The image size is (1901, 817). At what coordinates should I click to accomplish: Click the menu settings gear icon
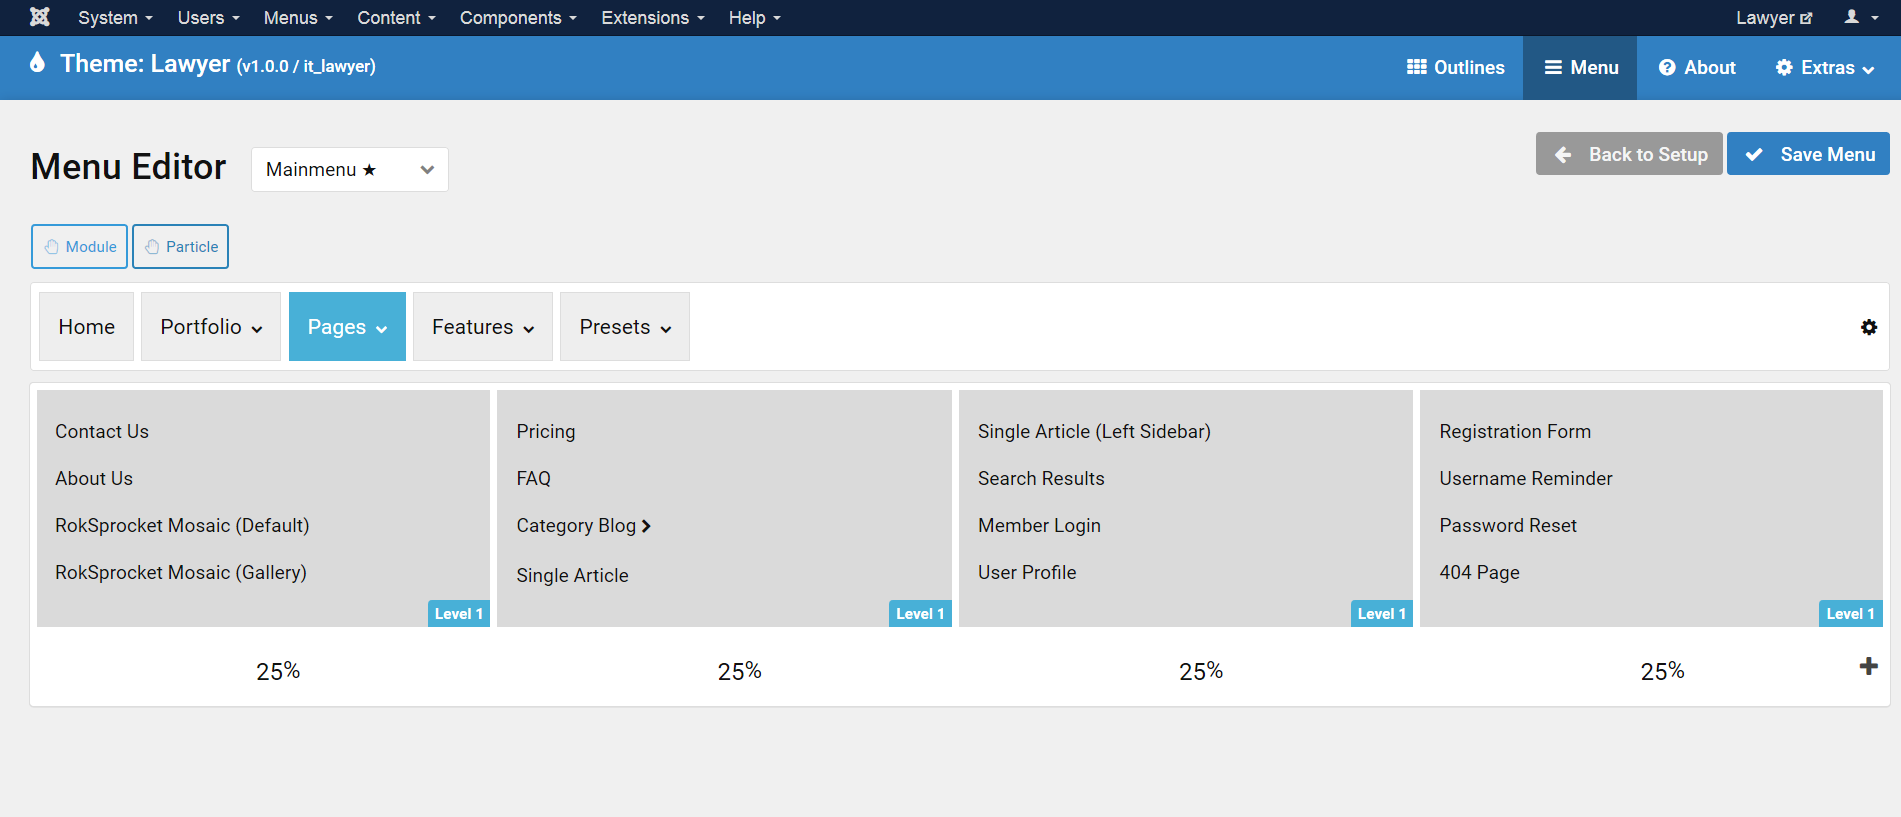click(x=1868, y=327)
